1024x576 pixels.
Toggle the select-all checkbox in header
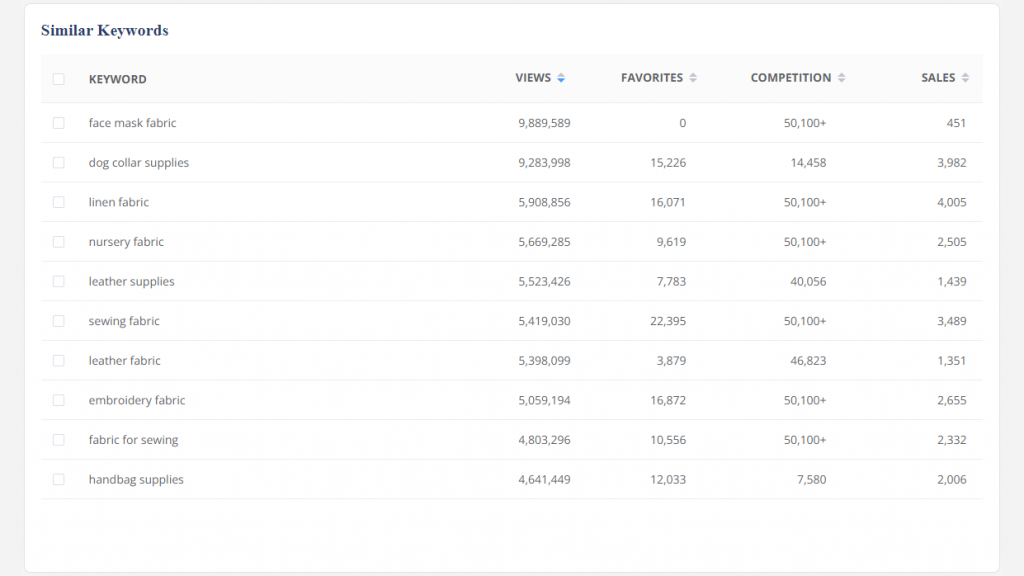click(x=59, y=79)
